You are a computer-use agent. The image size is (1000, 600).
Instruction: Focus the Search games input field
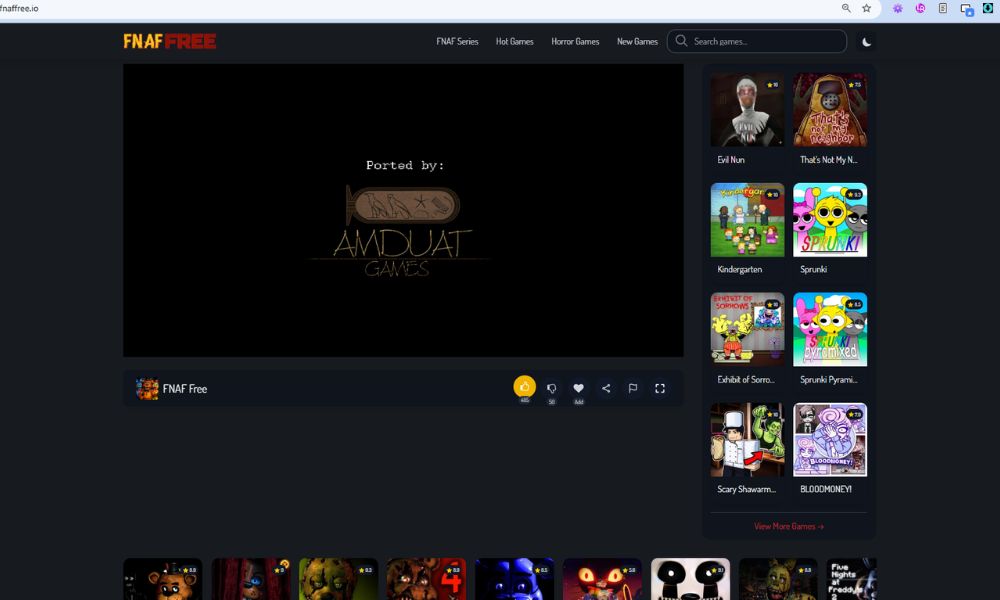765,42
